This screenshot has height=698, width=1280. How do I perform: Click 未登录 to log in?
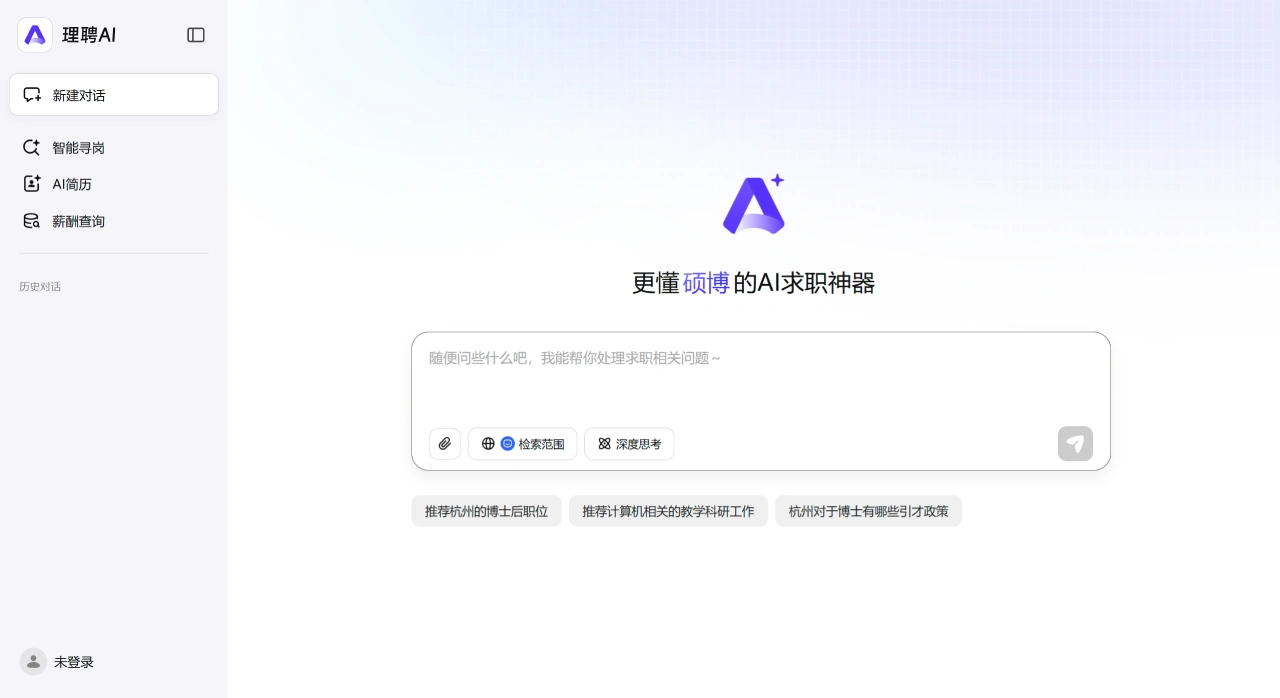tap(73, 662)
